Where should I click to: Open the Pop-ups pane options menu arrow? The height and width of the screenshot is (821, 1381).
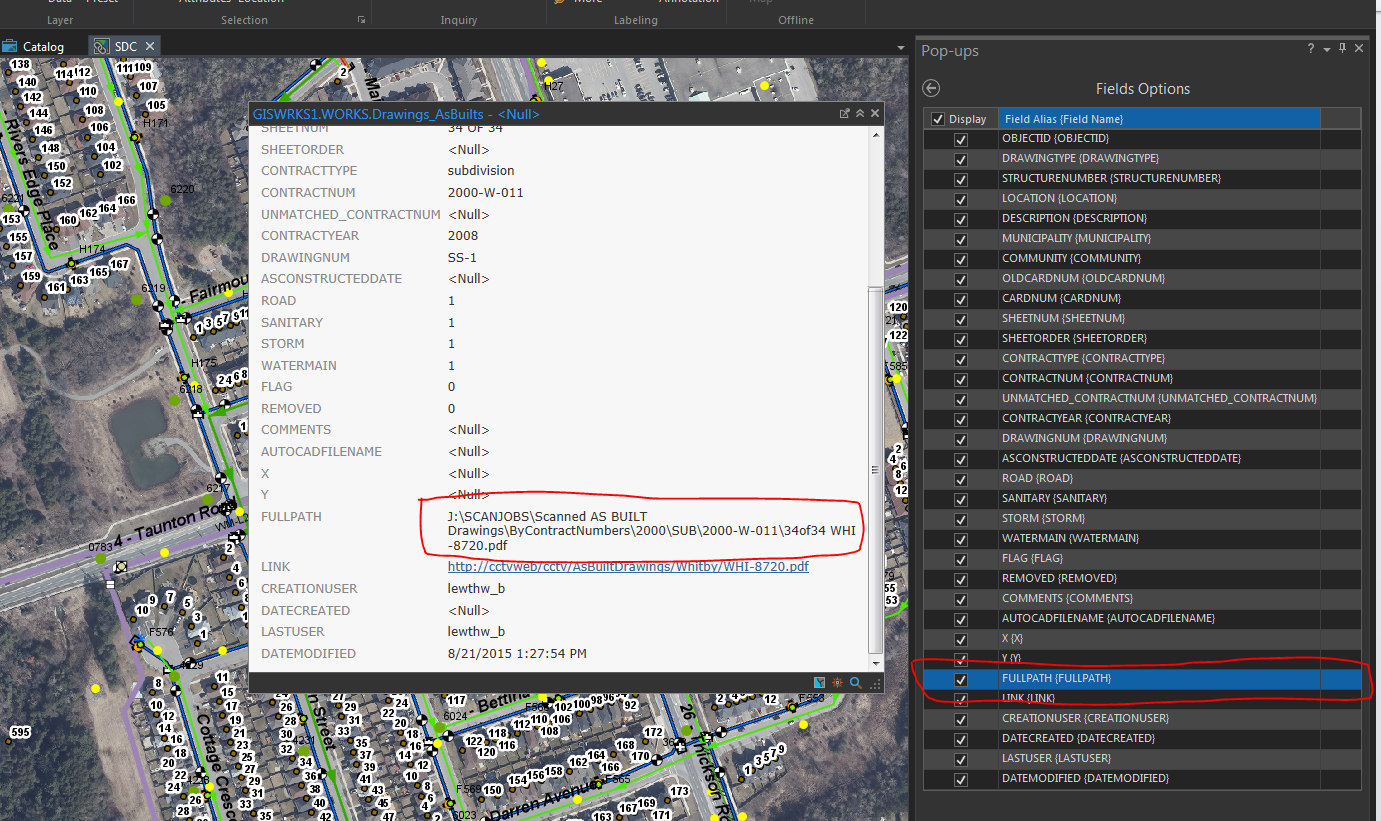coord(1327,49)
